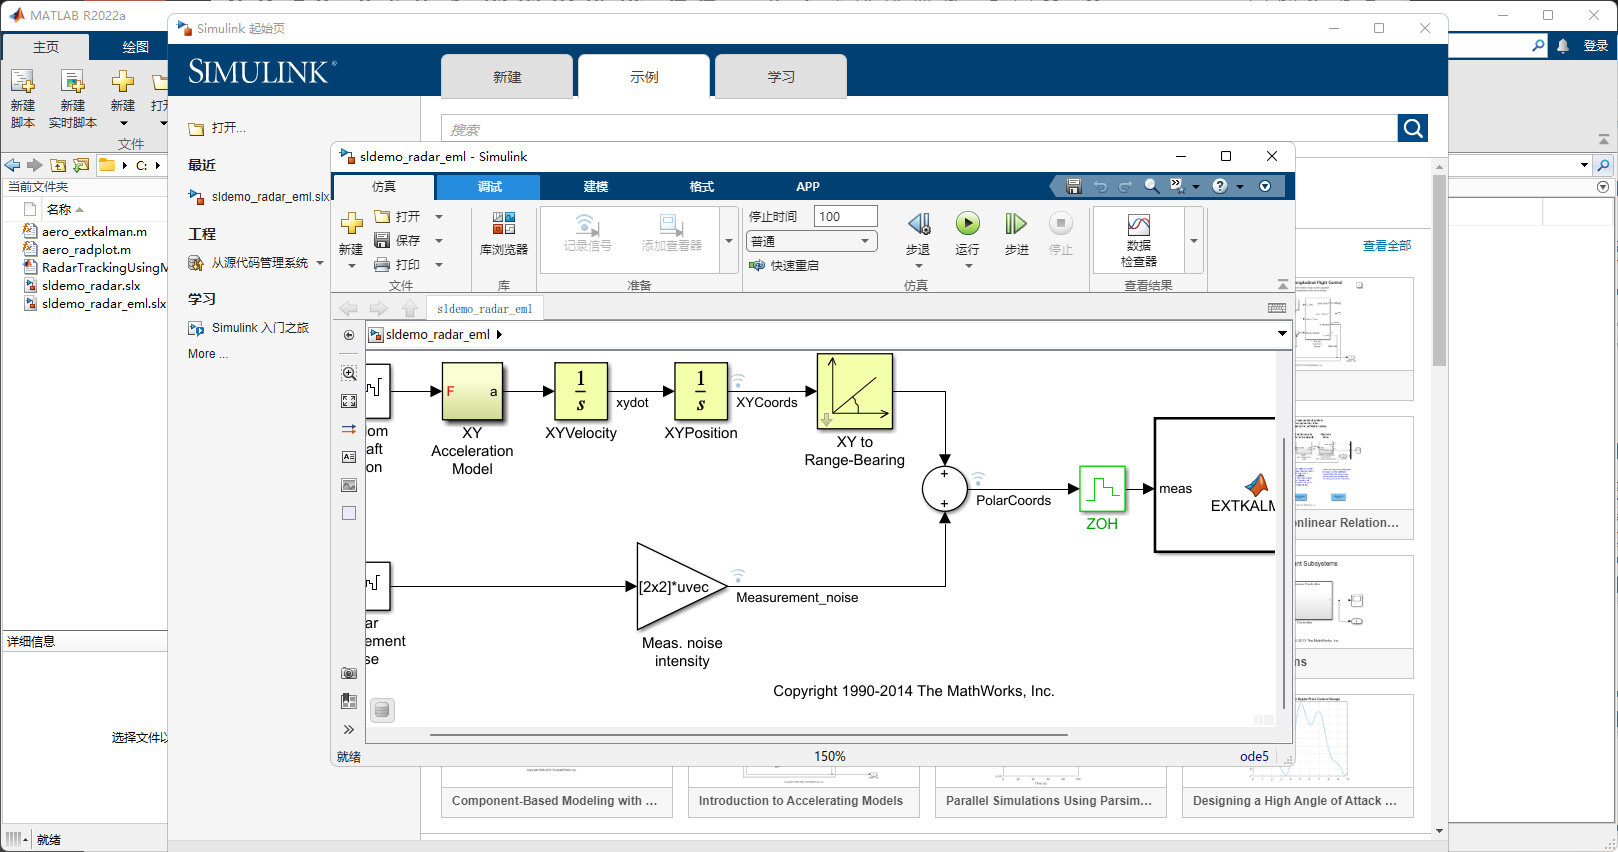
Task: Click the keyboard icon beside model tab
Action: click(x=1277, y=308)
